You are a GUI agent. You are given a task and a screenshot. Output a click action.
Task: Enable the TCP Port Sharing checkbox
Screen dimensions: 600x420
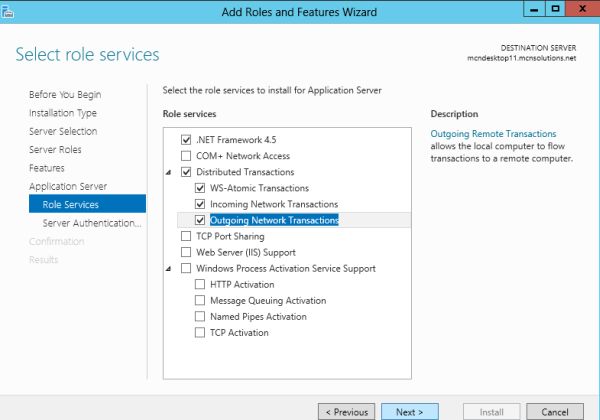click(x=186, y=237)
